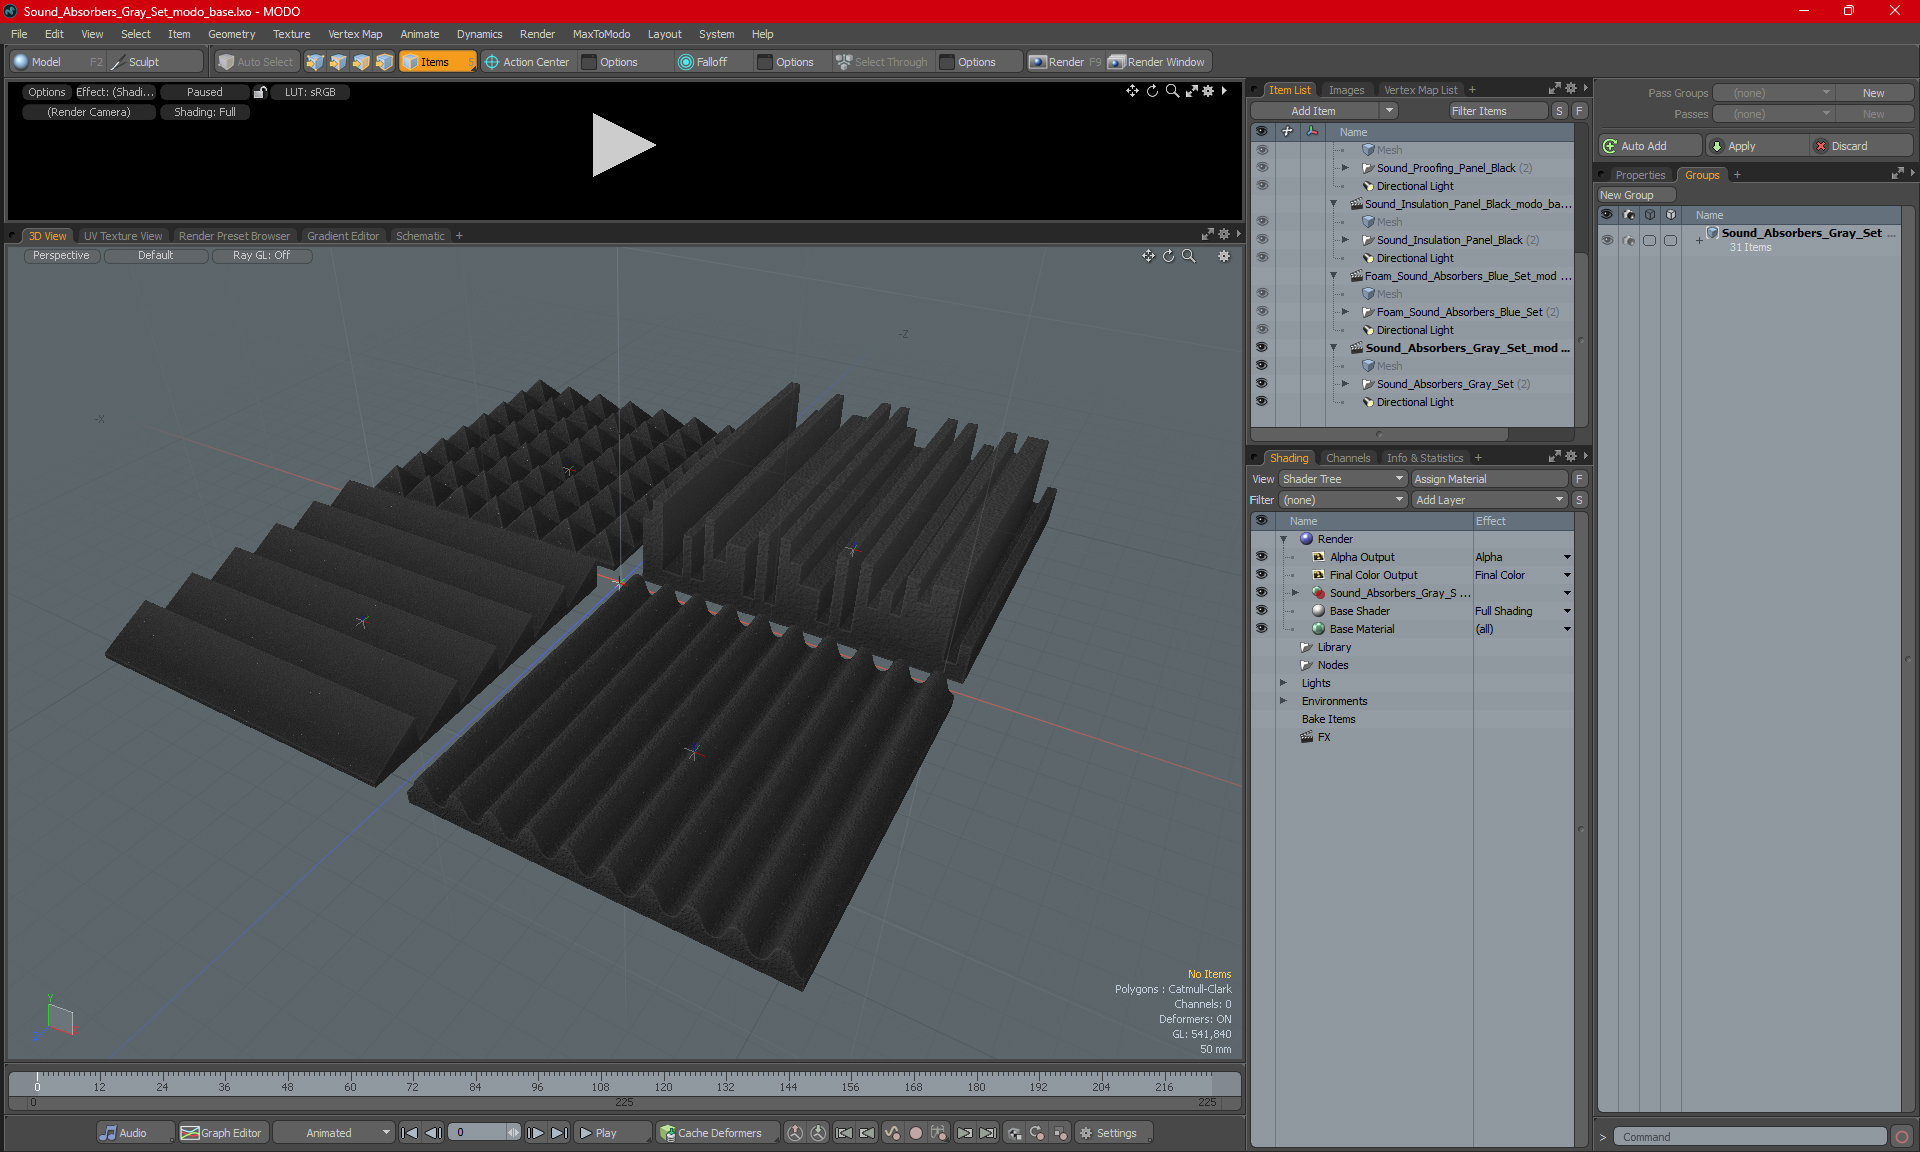Open Action Center tool
The height and width of the screenshot is (1152, 1920).
(527, 62)
